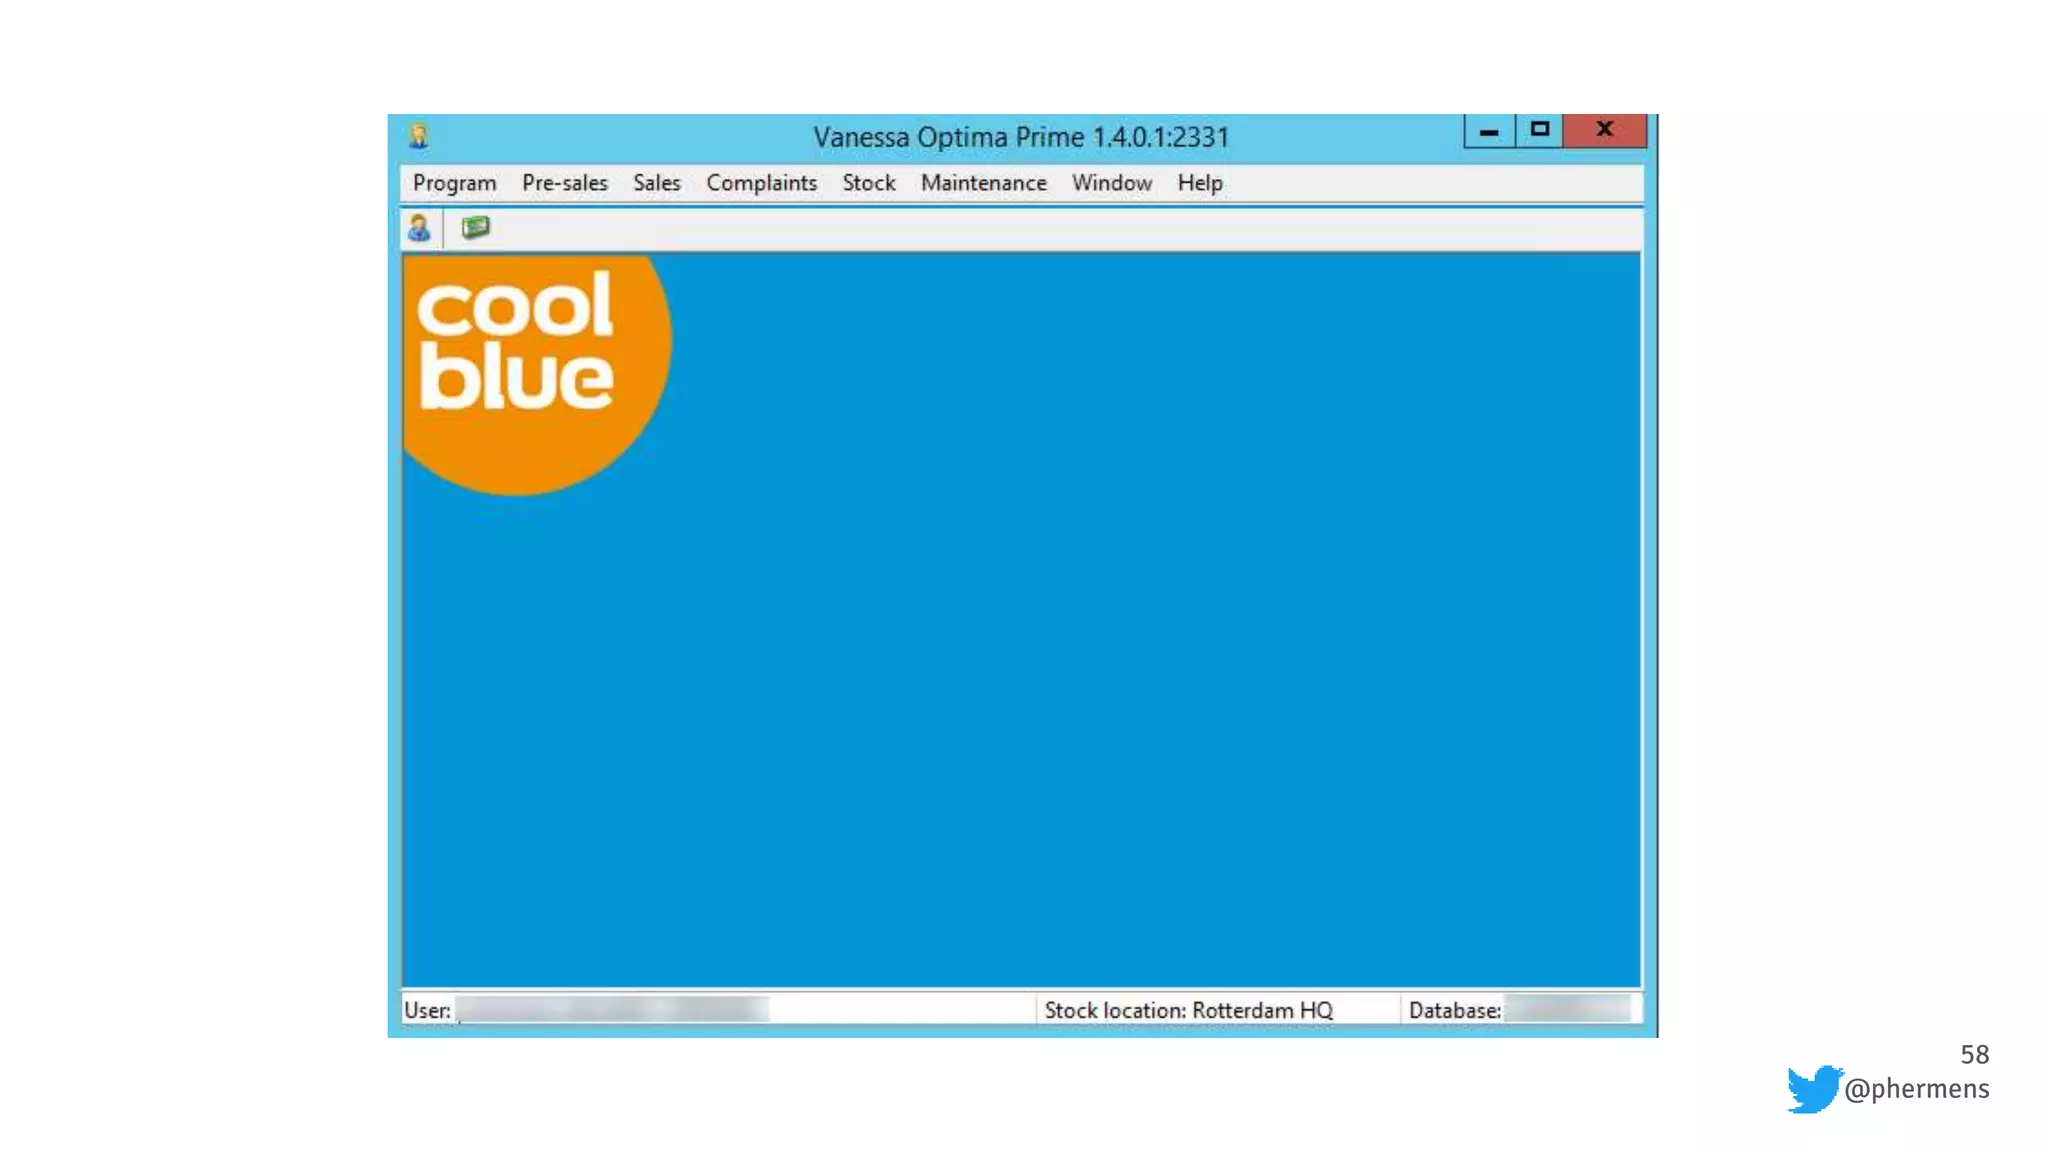Screen dimensions: 2048x1152
Task: Open the Program menu
Action: [454, 183]
